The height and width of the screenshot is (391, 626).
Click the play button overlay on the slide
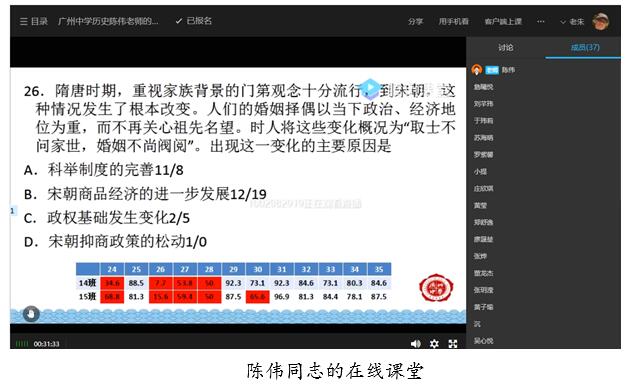tap(370, 88)
